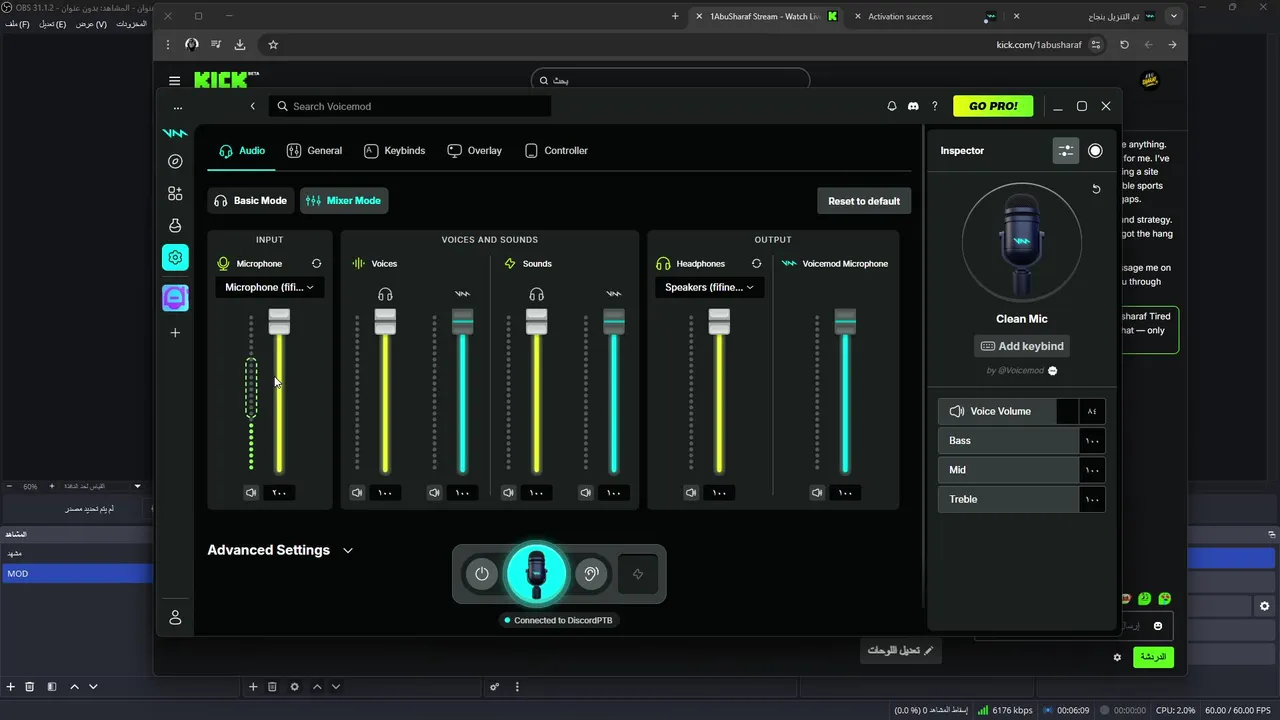Open the account profile icon in Voicemod sidebar
This screenshot has height=720, width=1280.
pyautogui.click(x=175, y=618)
